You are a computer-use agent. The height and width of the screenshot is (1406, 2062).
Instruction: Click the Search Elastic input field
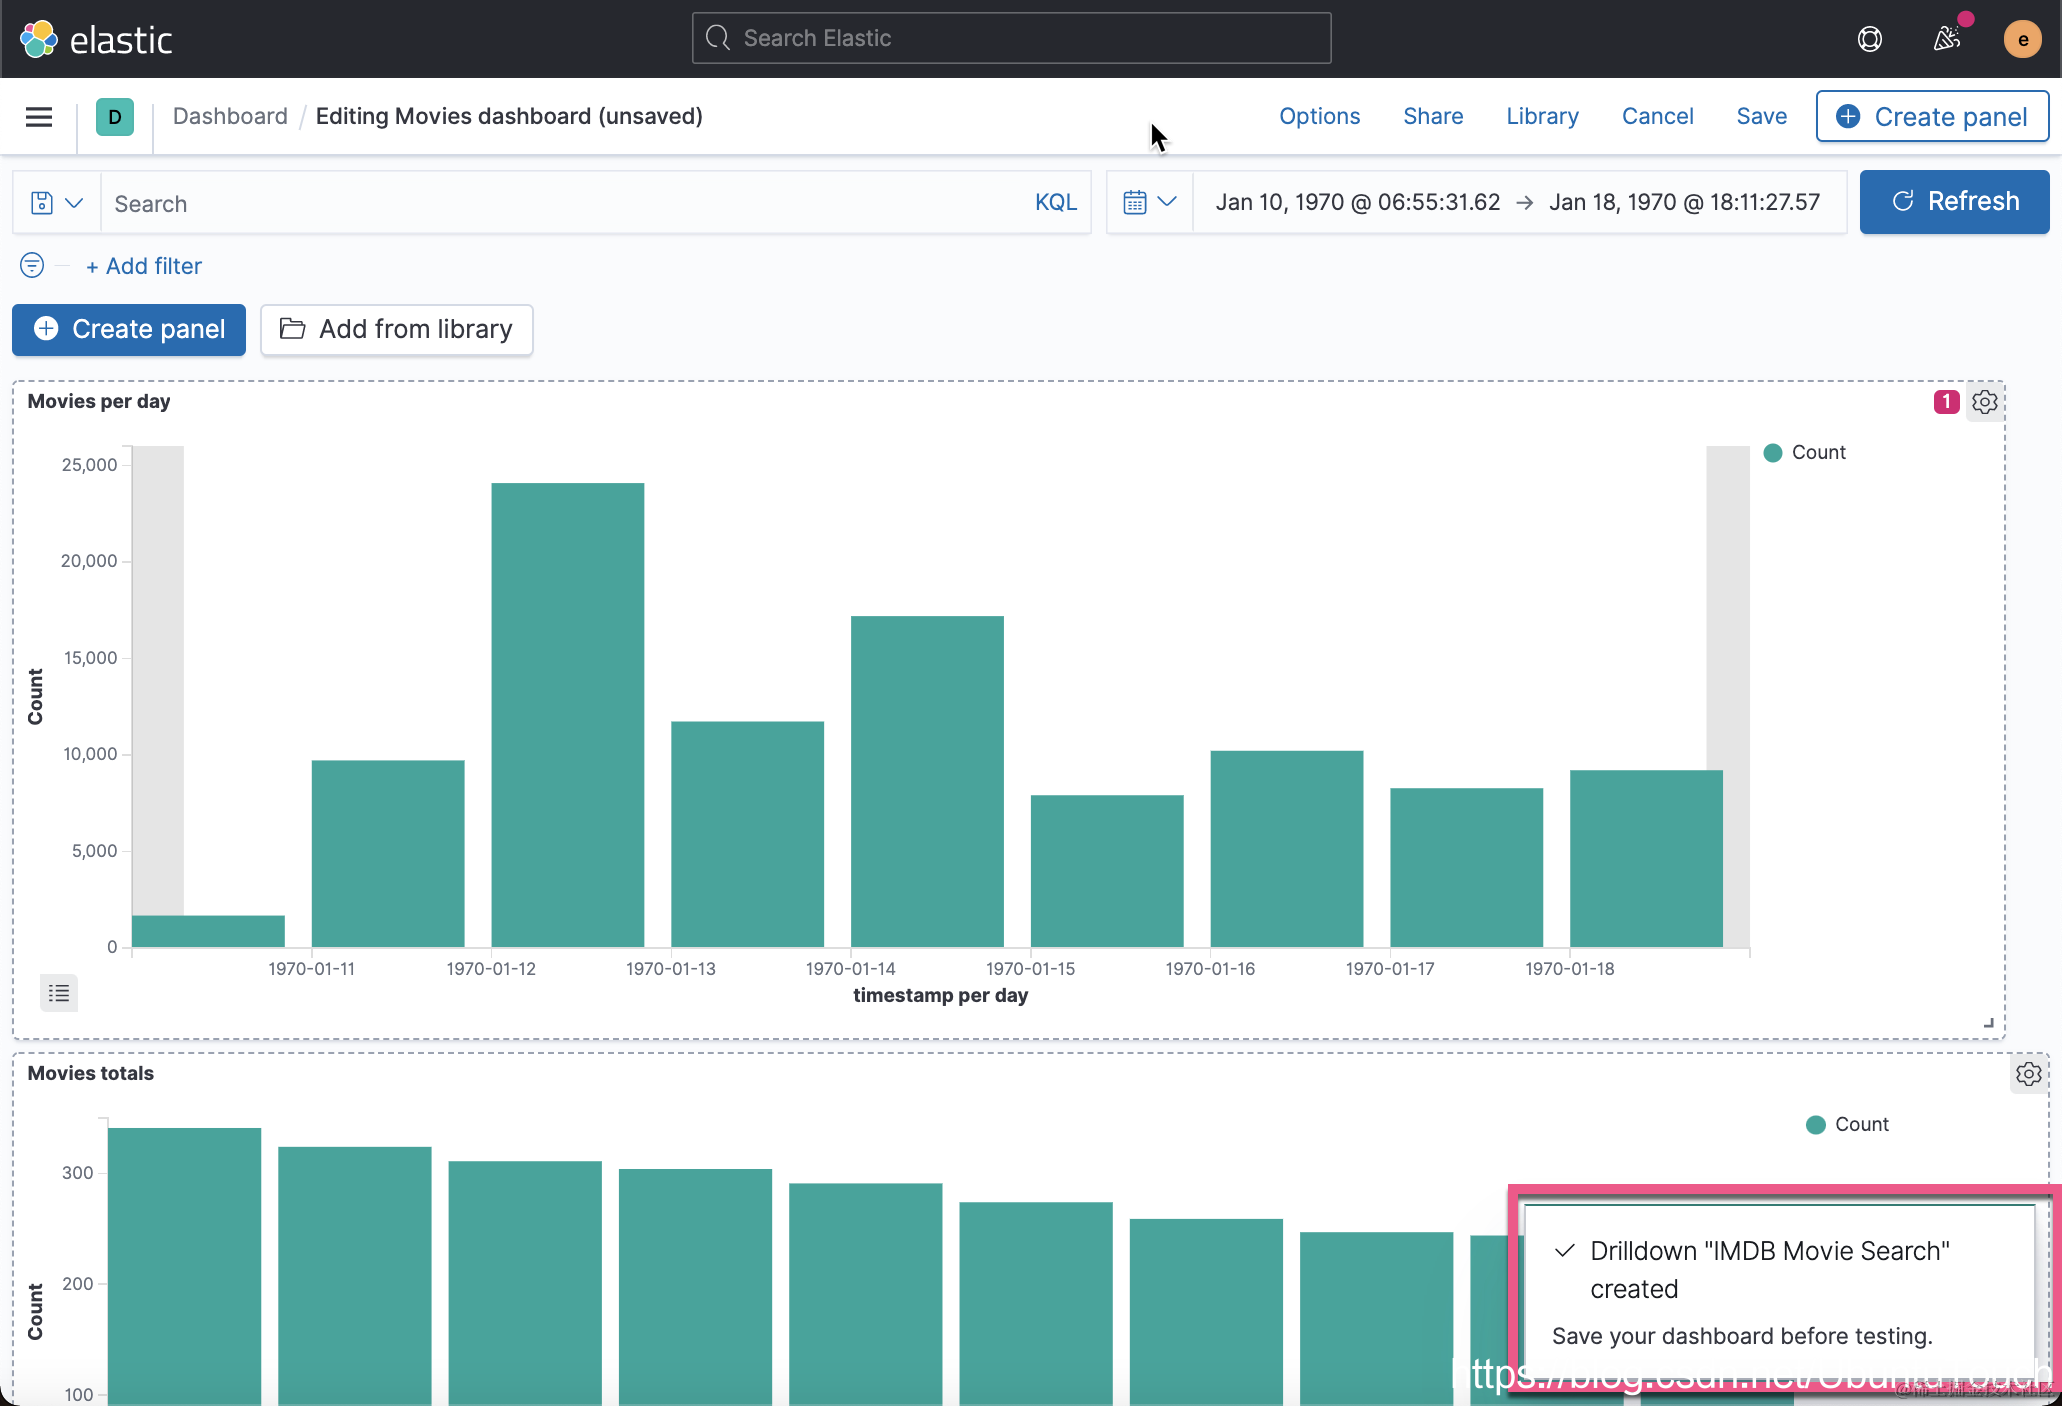coord(1011,38)
